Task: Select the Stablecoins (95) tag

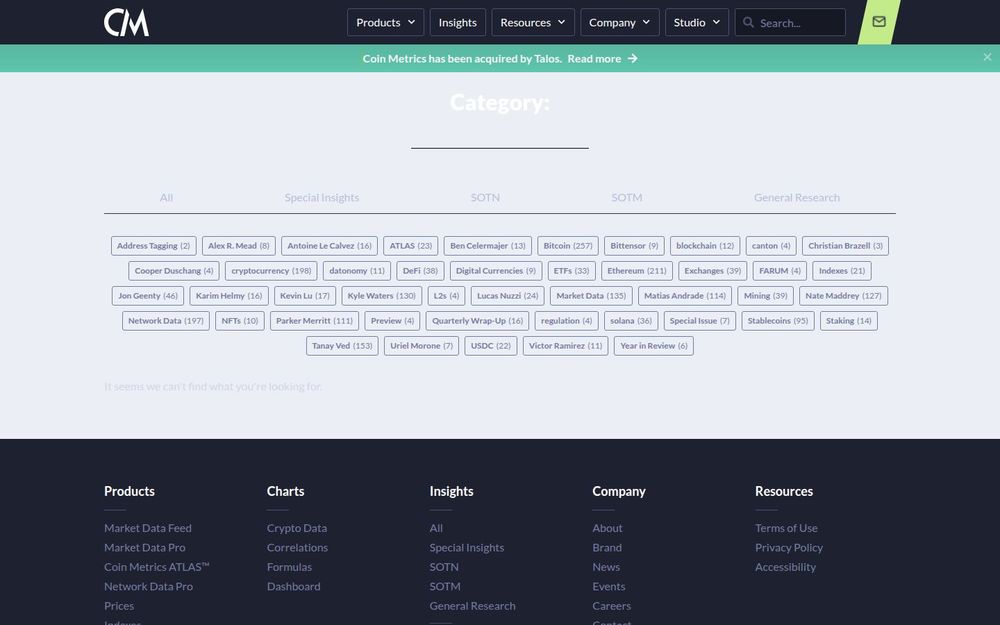Action: (x=777, y=321)
